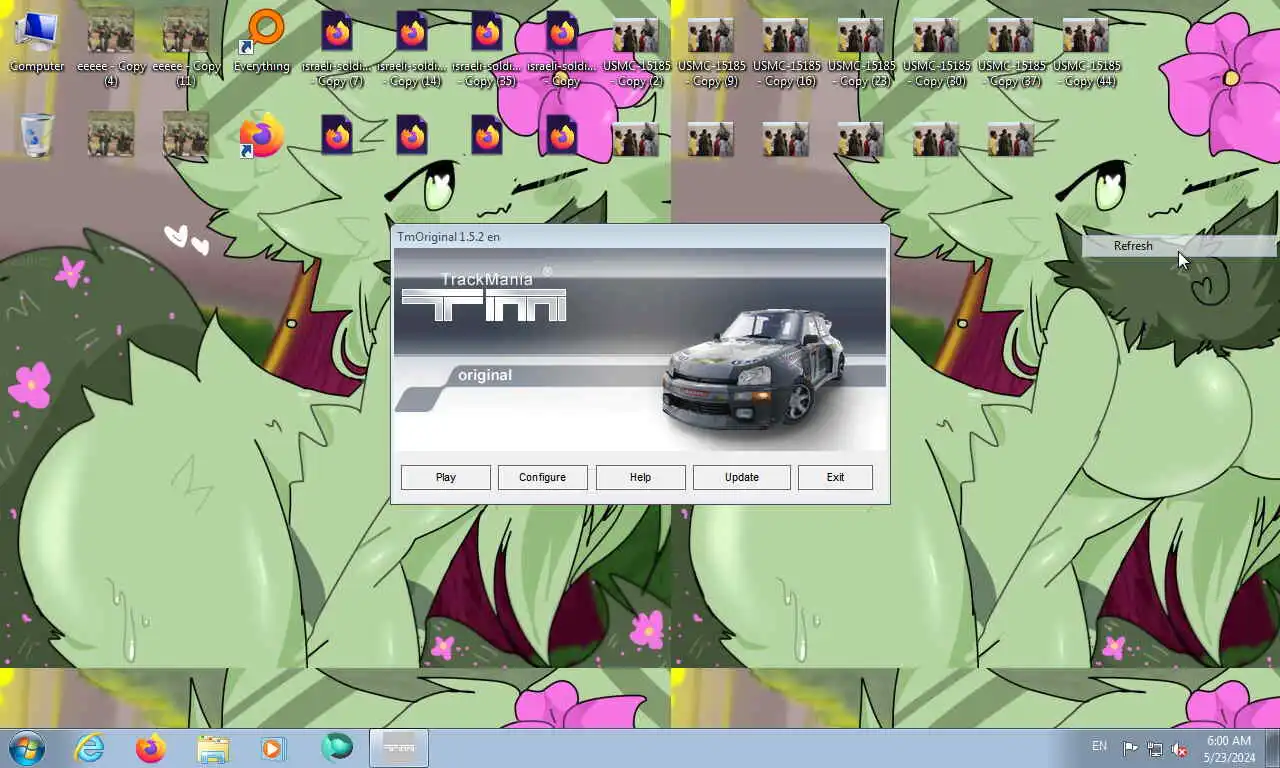
Task: Click the teal round app icon on the taskbar
Action: 337,748
